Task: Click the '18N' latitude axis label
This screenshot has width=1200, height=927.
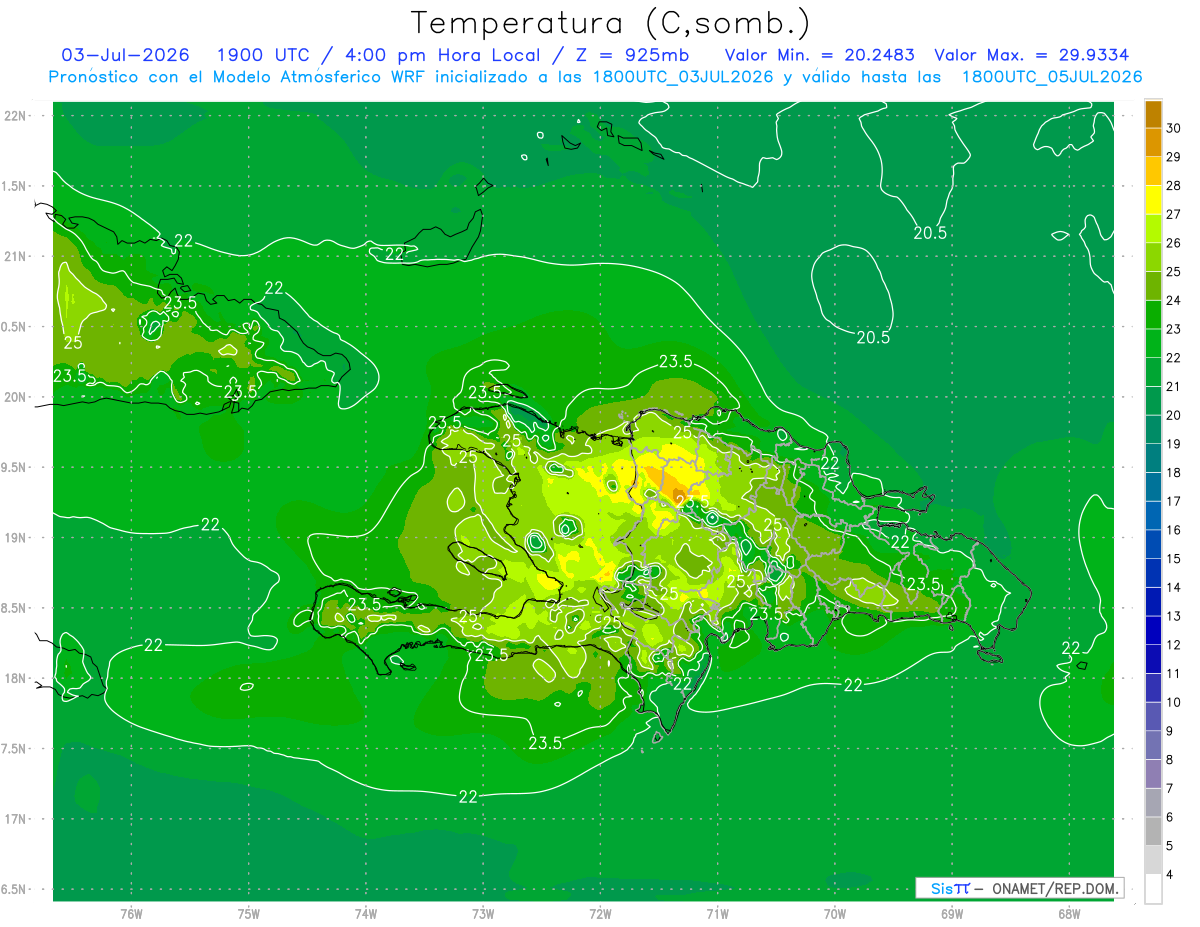Action: pos(15,678)
